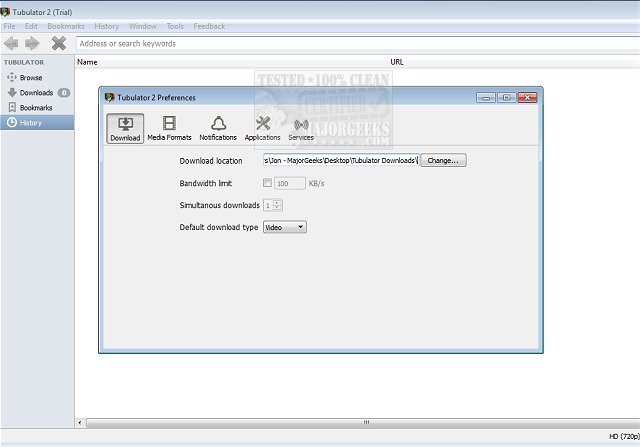Open the History menu
The height and width of the screenshot is (447, 640).
pyautogui.click(x=107, y=26)
